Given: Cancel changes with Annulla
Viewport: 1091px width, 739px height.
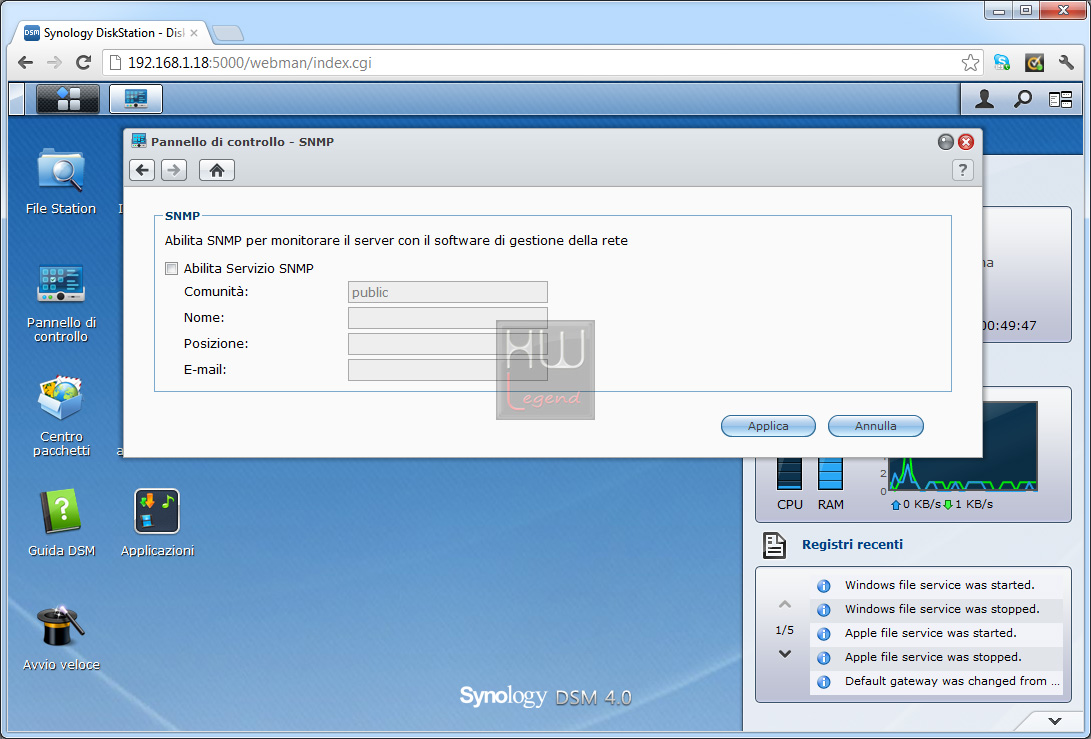Looking at the screenshot, I should [875, 426].
